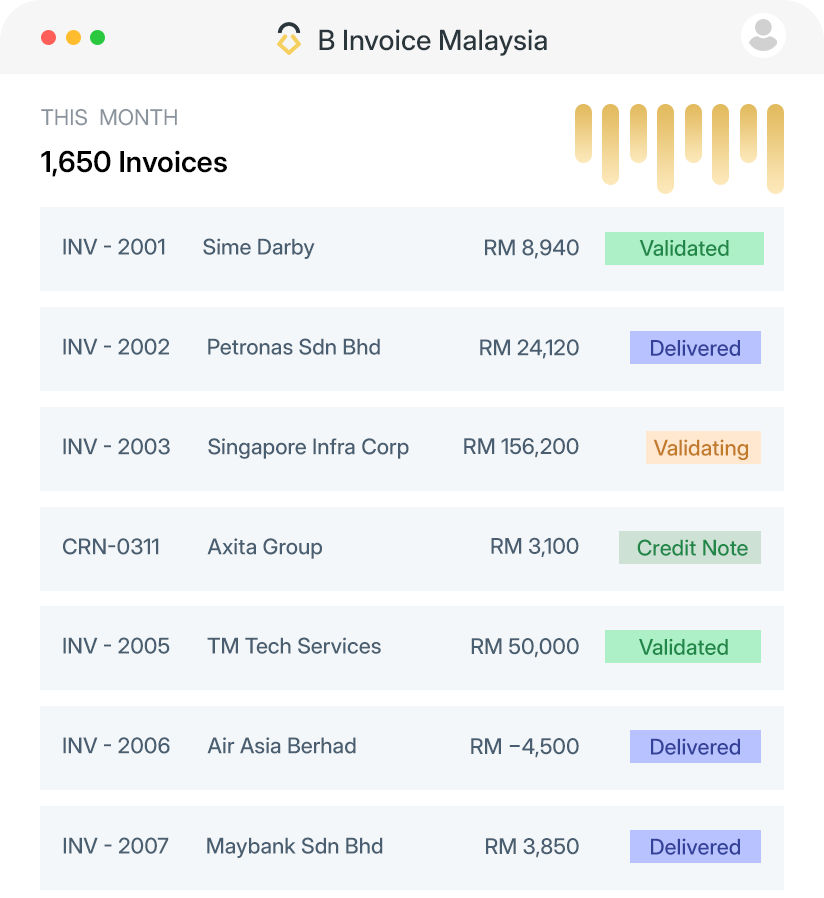Click the red close window dot

click(x=49, y=37)
